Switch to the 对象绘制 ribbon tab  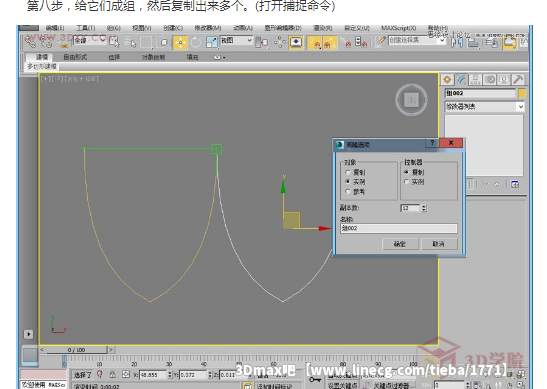(x=153, y=57)
